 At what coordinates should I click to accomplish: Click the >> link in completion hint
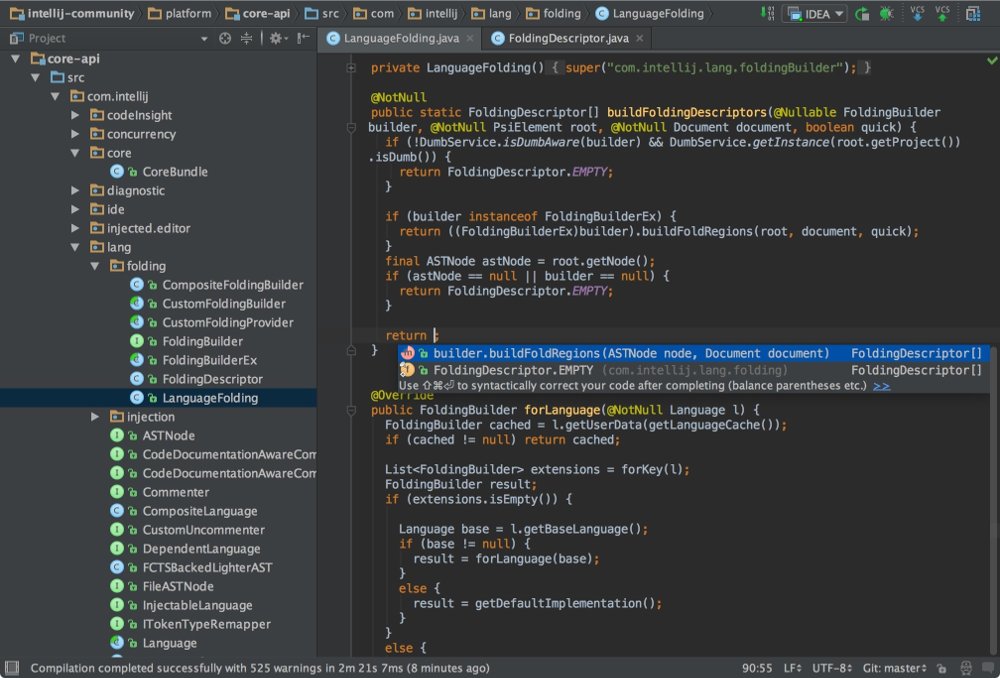click(x=881, y=386)
